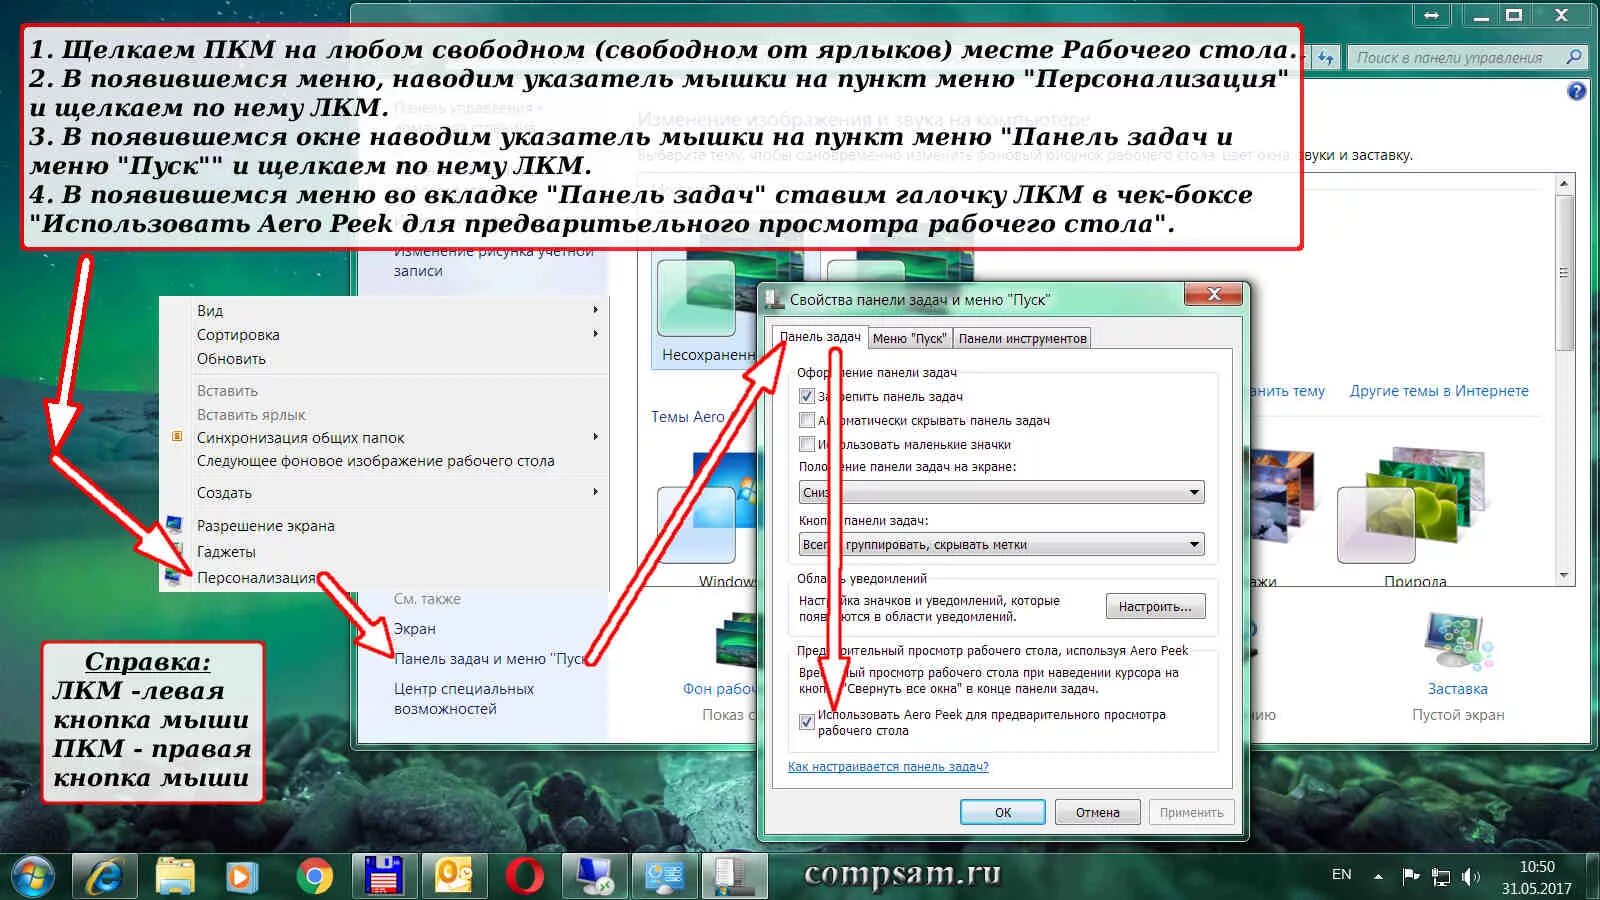The width and height of the screenshot is (1600, 900).
Task: Enable auto-hide taskbar checkbox
Action: tap(806, 420)
